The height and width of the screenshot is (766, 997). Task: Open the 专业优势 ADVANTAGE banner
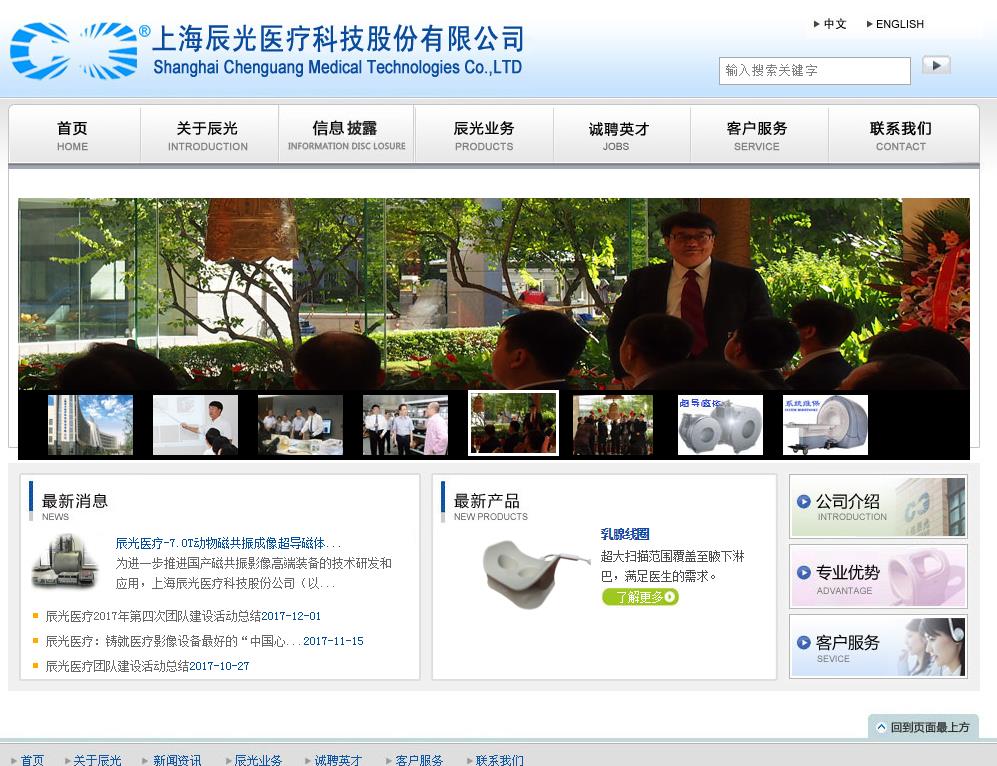coord(878,577)
